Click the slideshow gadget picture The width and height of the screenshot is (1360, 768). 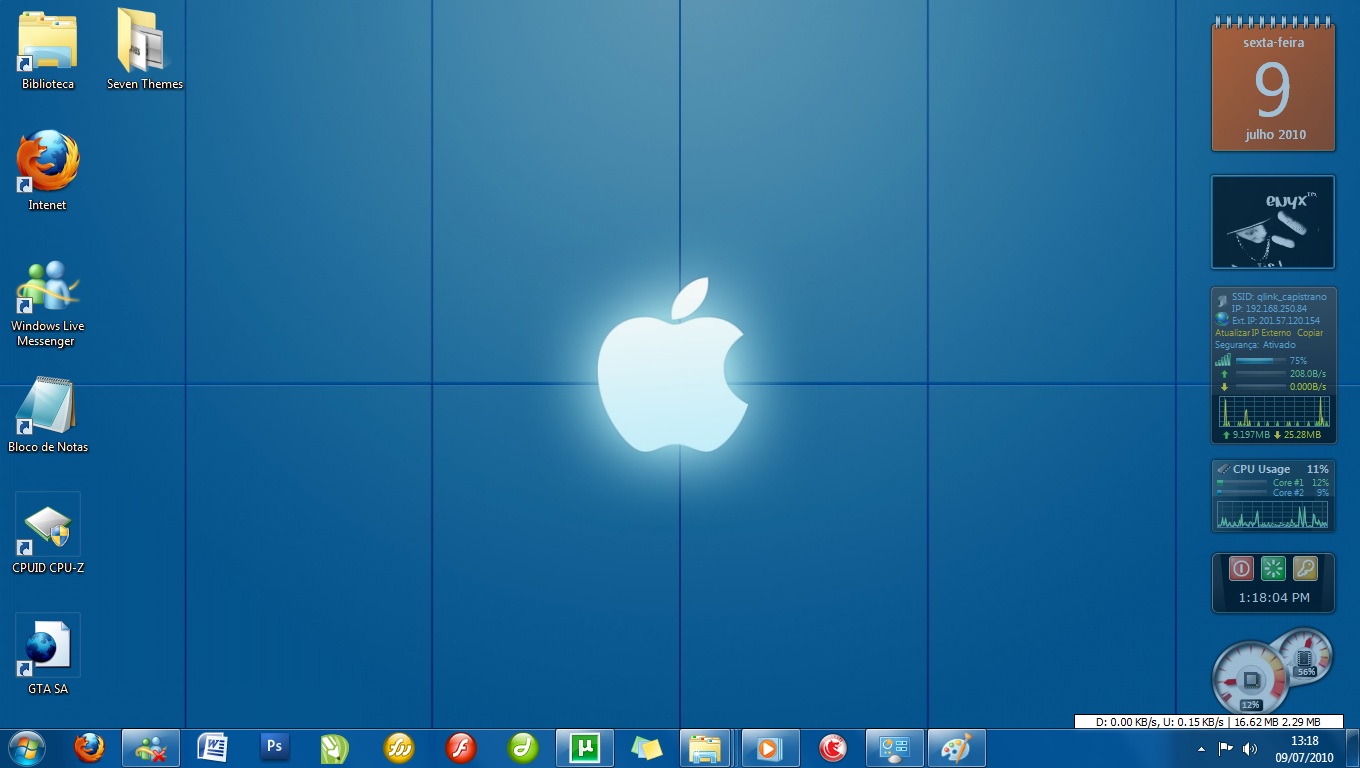[1273, 223]
